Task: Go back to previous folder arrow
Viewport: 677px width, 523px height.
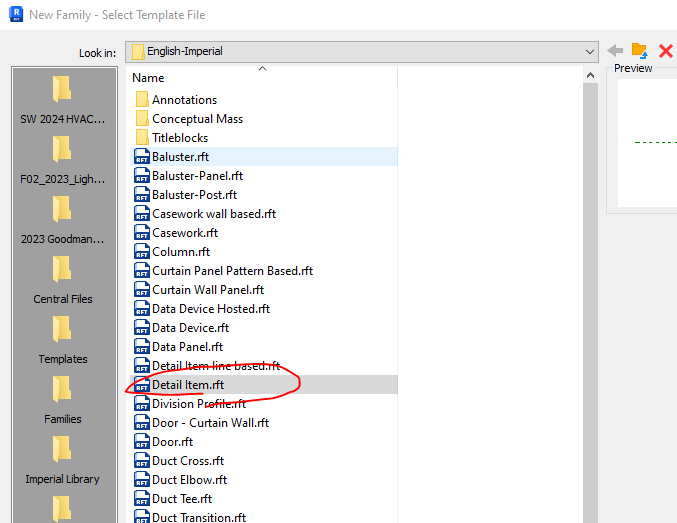Action: pos(615,51)
